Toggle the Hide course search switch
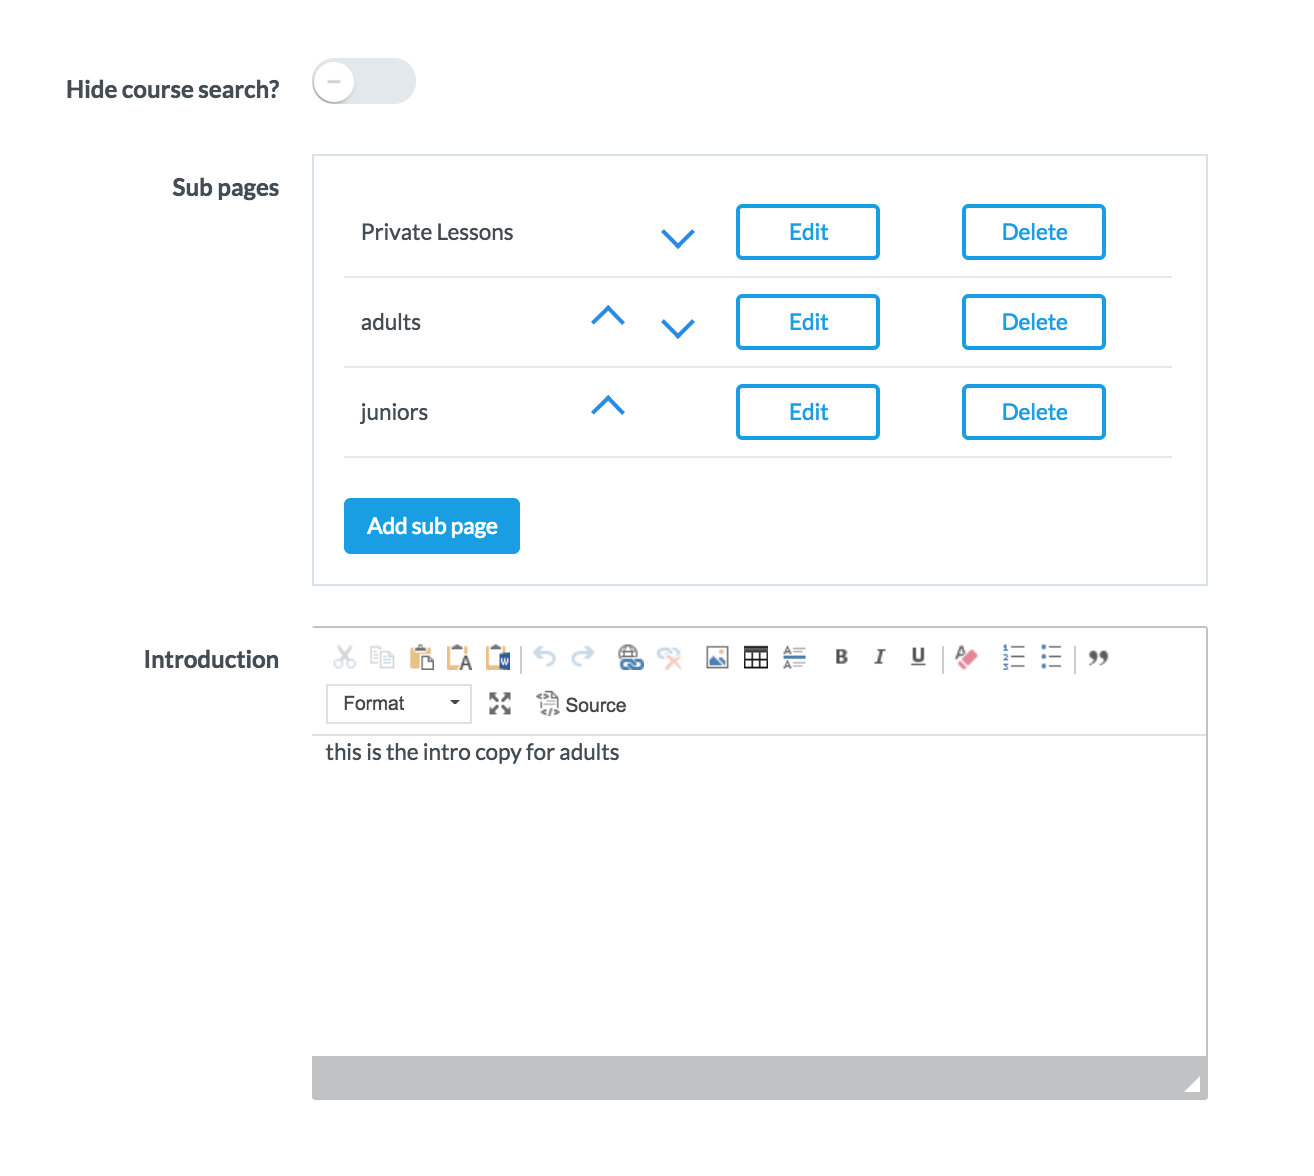This screenshot has width=1314, height=1176. coord(363,81)
